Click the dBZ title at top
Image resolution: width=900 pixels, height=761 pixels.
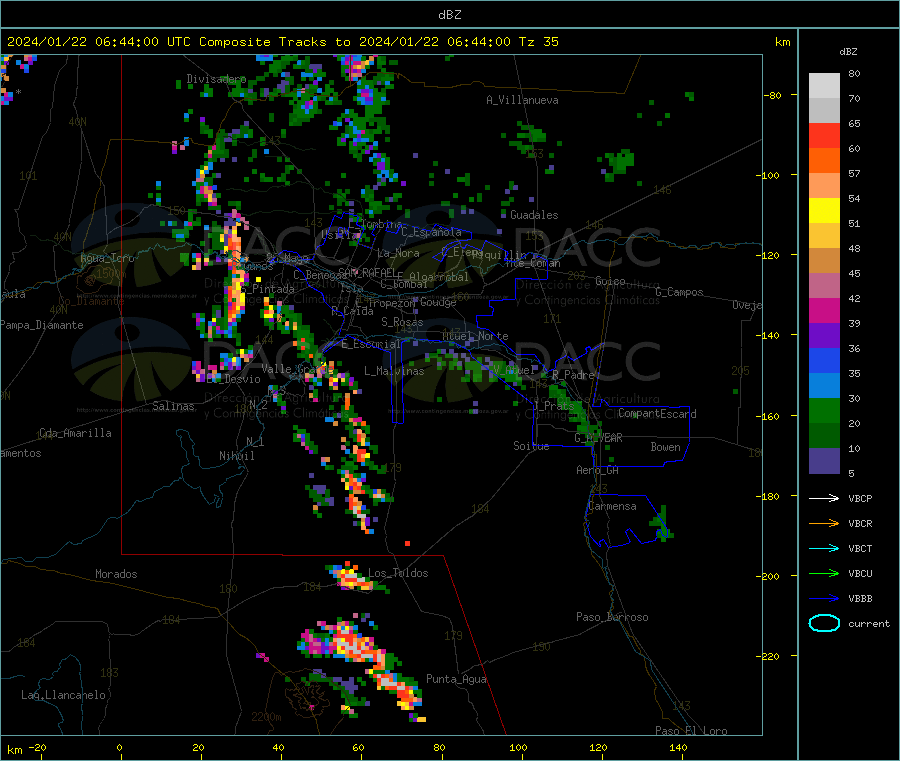(449, 15)
